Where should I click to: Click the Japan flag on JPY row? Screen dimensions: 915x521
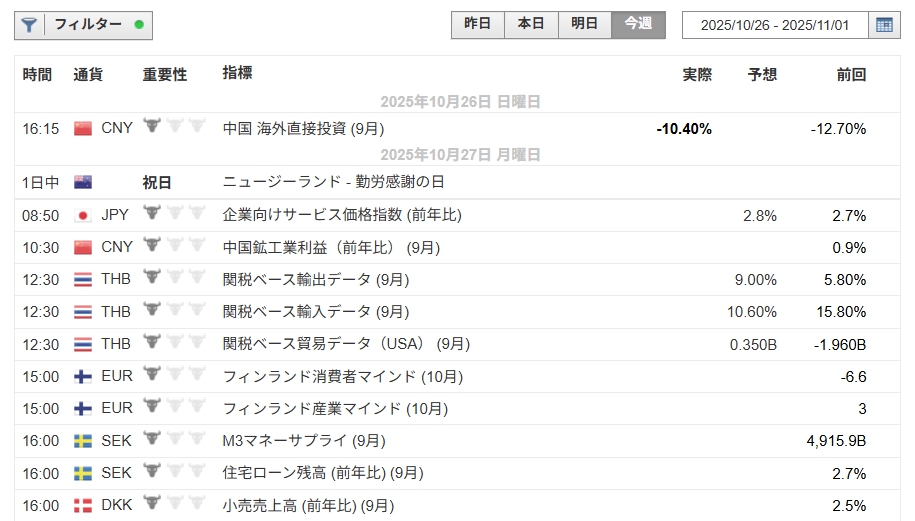point(83,215)
